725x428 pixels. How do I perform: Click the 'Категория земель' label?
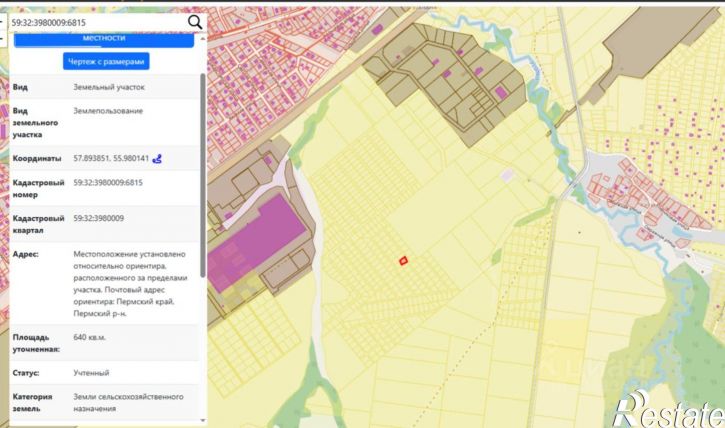tap(32, 403)
